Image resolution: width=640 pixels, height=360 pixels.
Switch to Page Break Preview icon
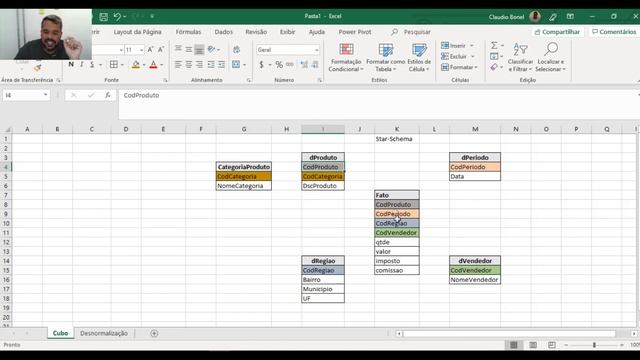[x=551, y=345]
